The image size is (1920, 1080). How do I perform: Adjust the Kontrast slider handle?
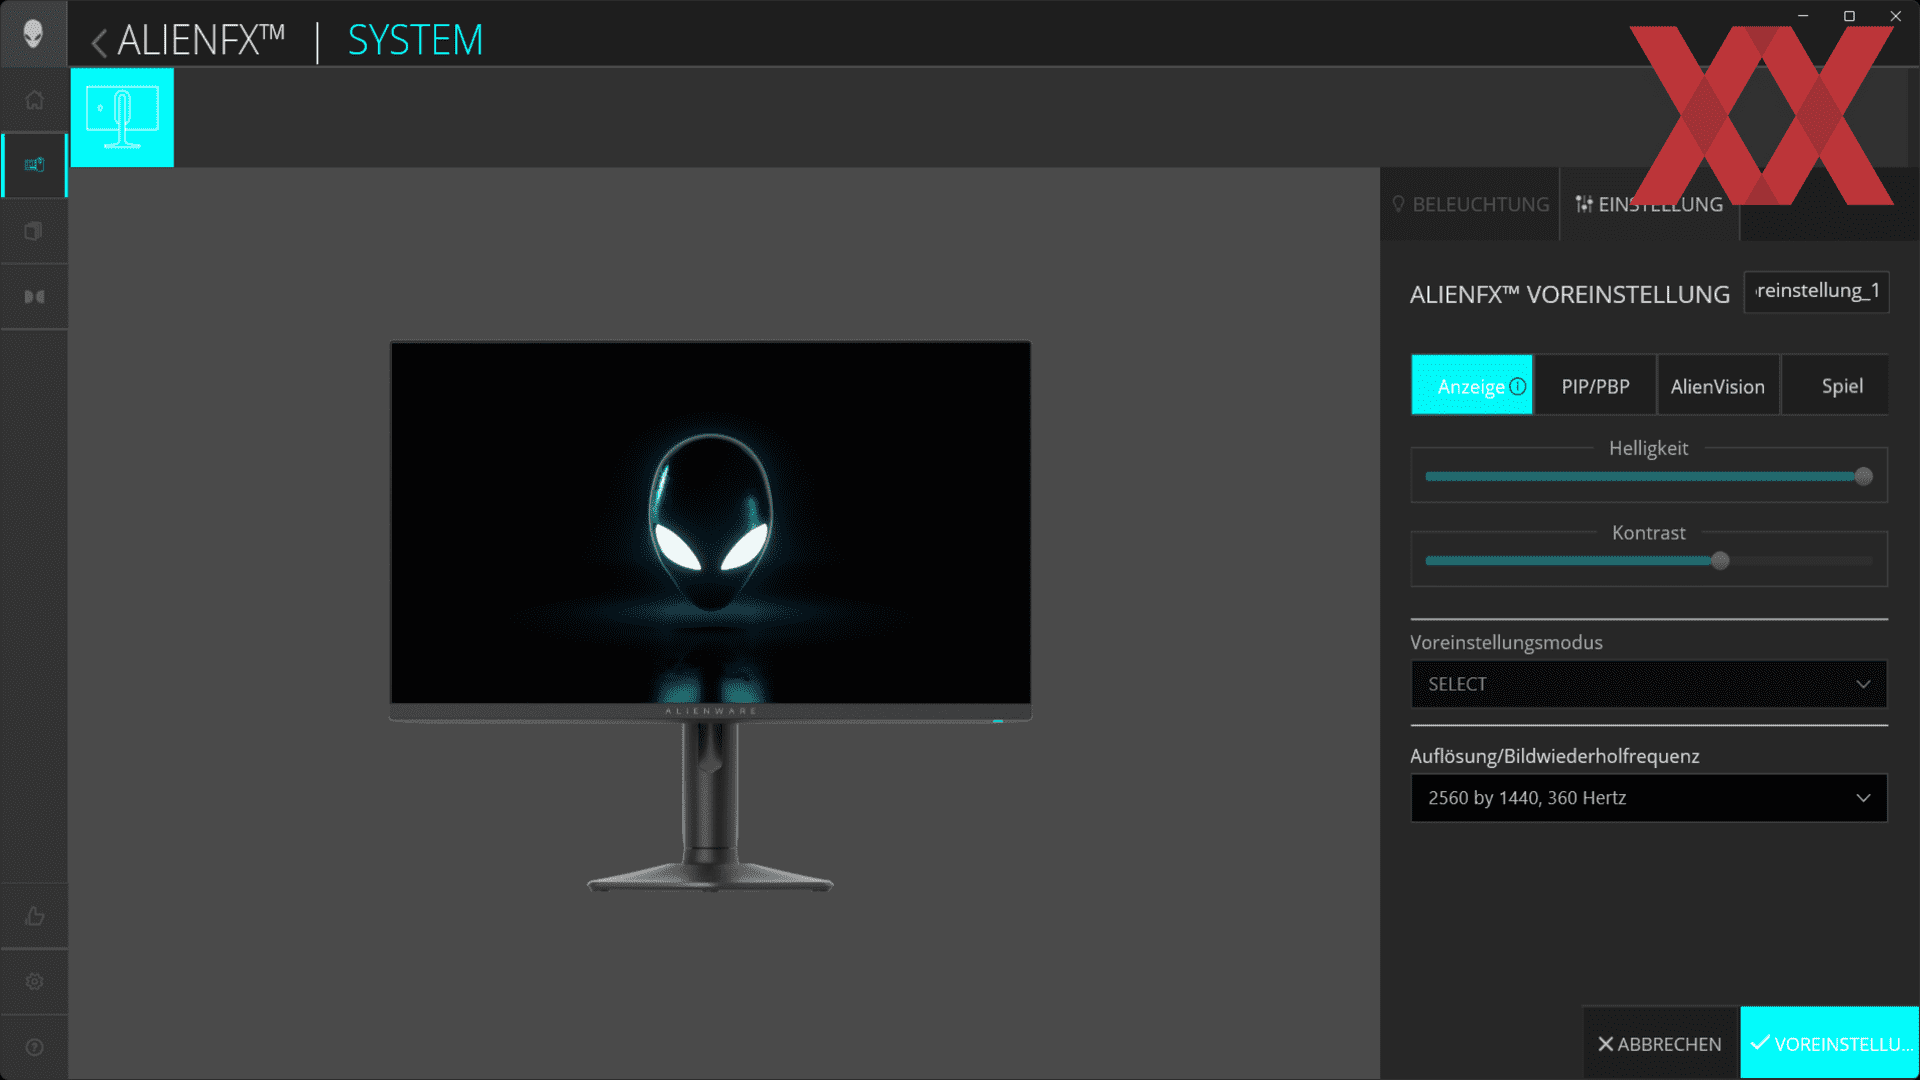1720,561
